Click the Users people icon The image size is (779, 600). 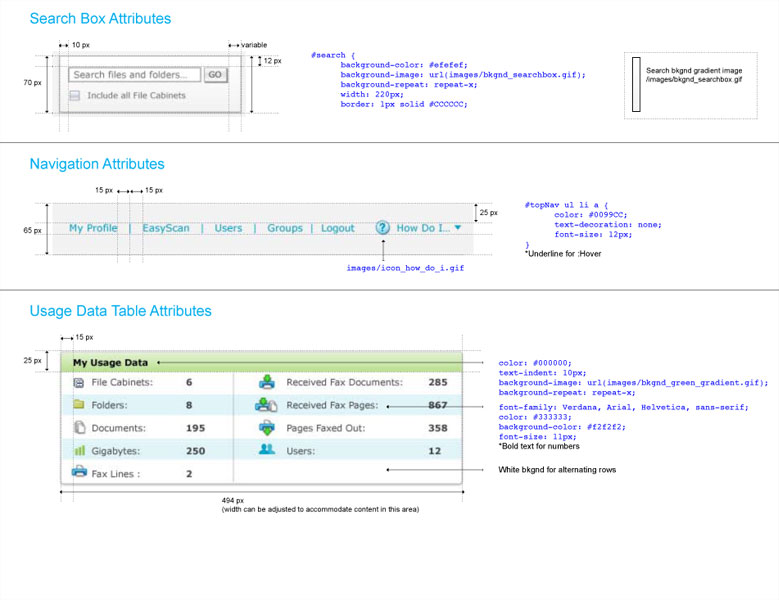click(x=266, y=451)
